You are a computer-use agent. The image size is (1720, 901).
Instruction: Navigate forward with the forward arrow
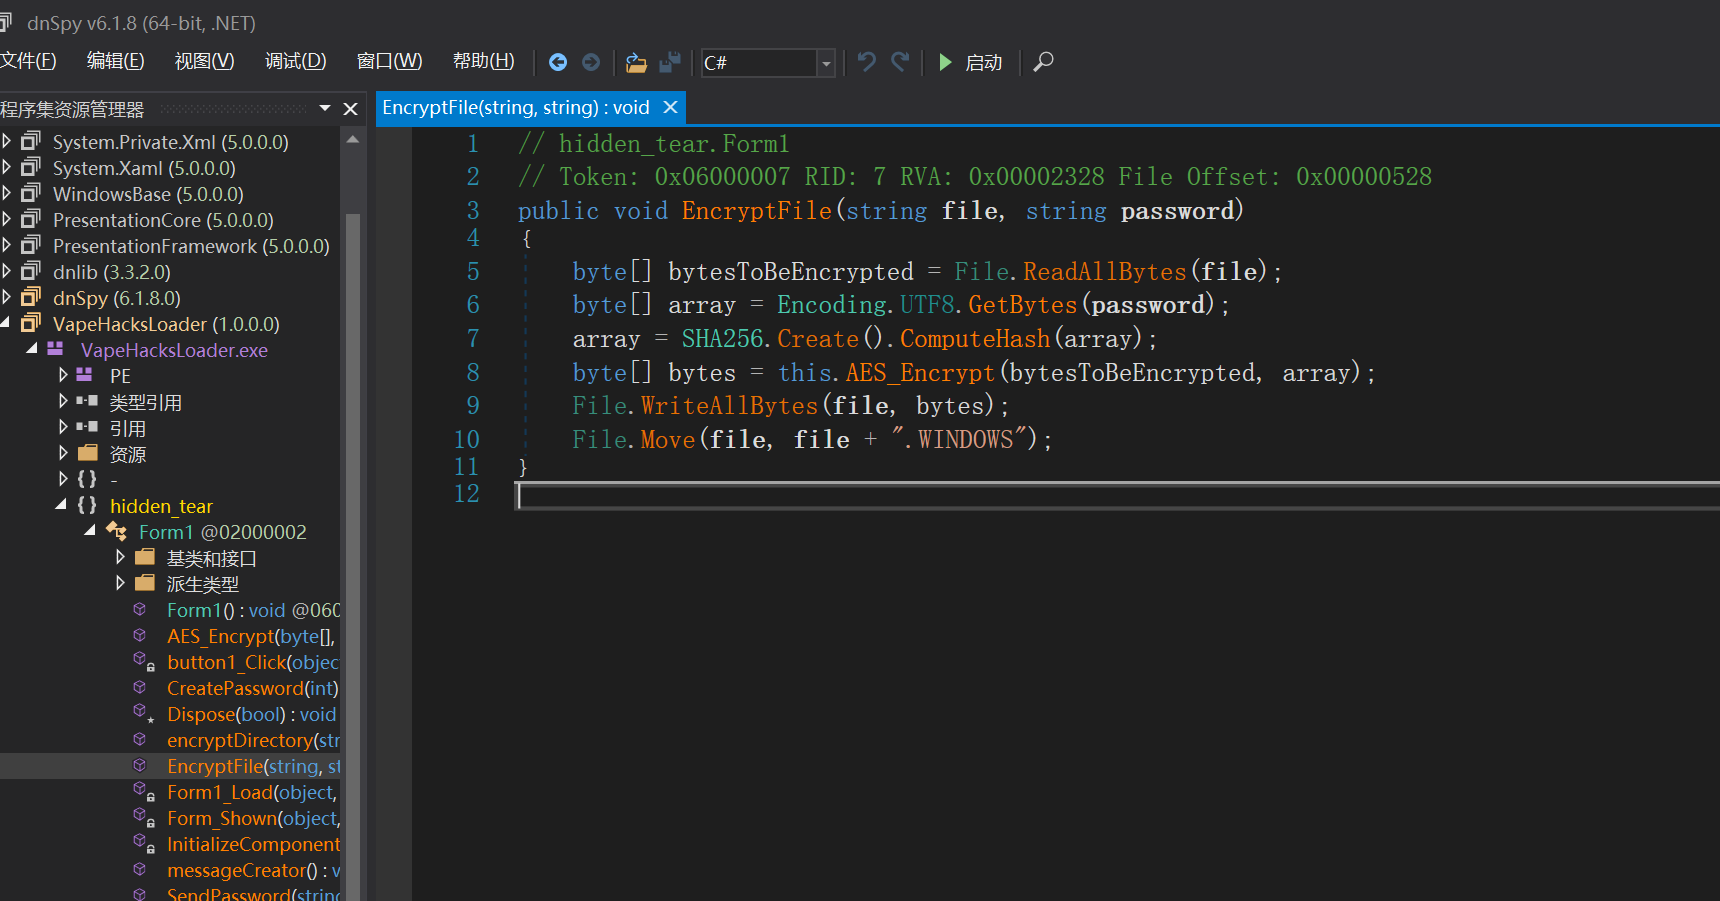point(591,62)
